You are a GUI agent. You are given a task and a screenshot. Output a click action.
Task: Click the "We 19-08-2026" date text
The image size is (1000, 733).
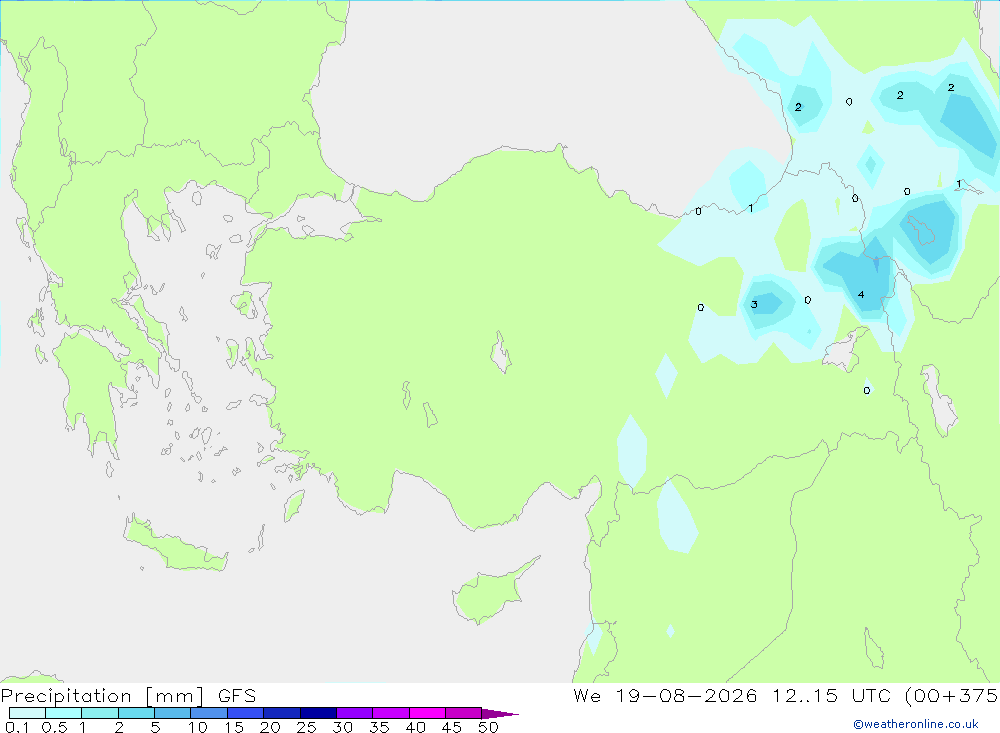point(665,696)
